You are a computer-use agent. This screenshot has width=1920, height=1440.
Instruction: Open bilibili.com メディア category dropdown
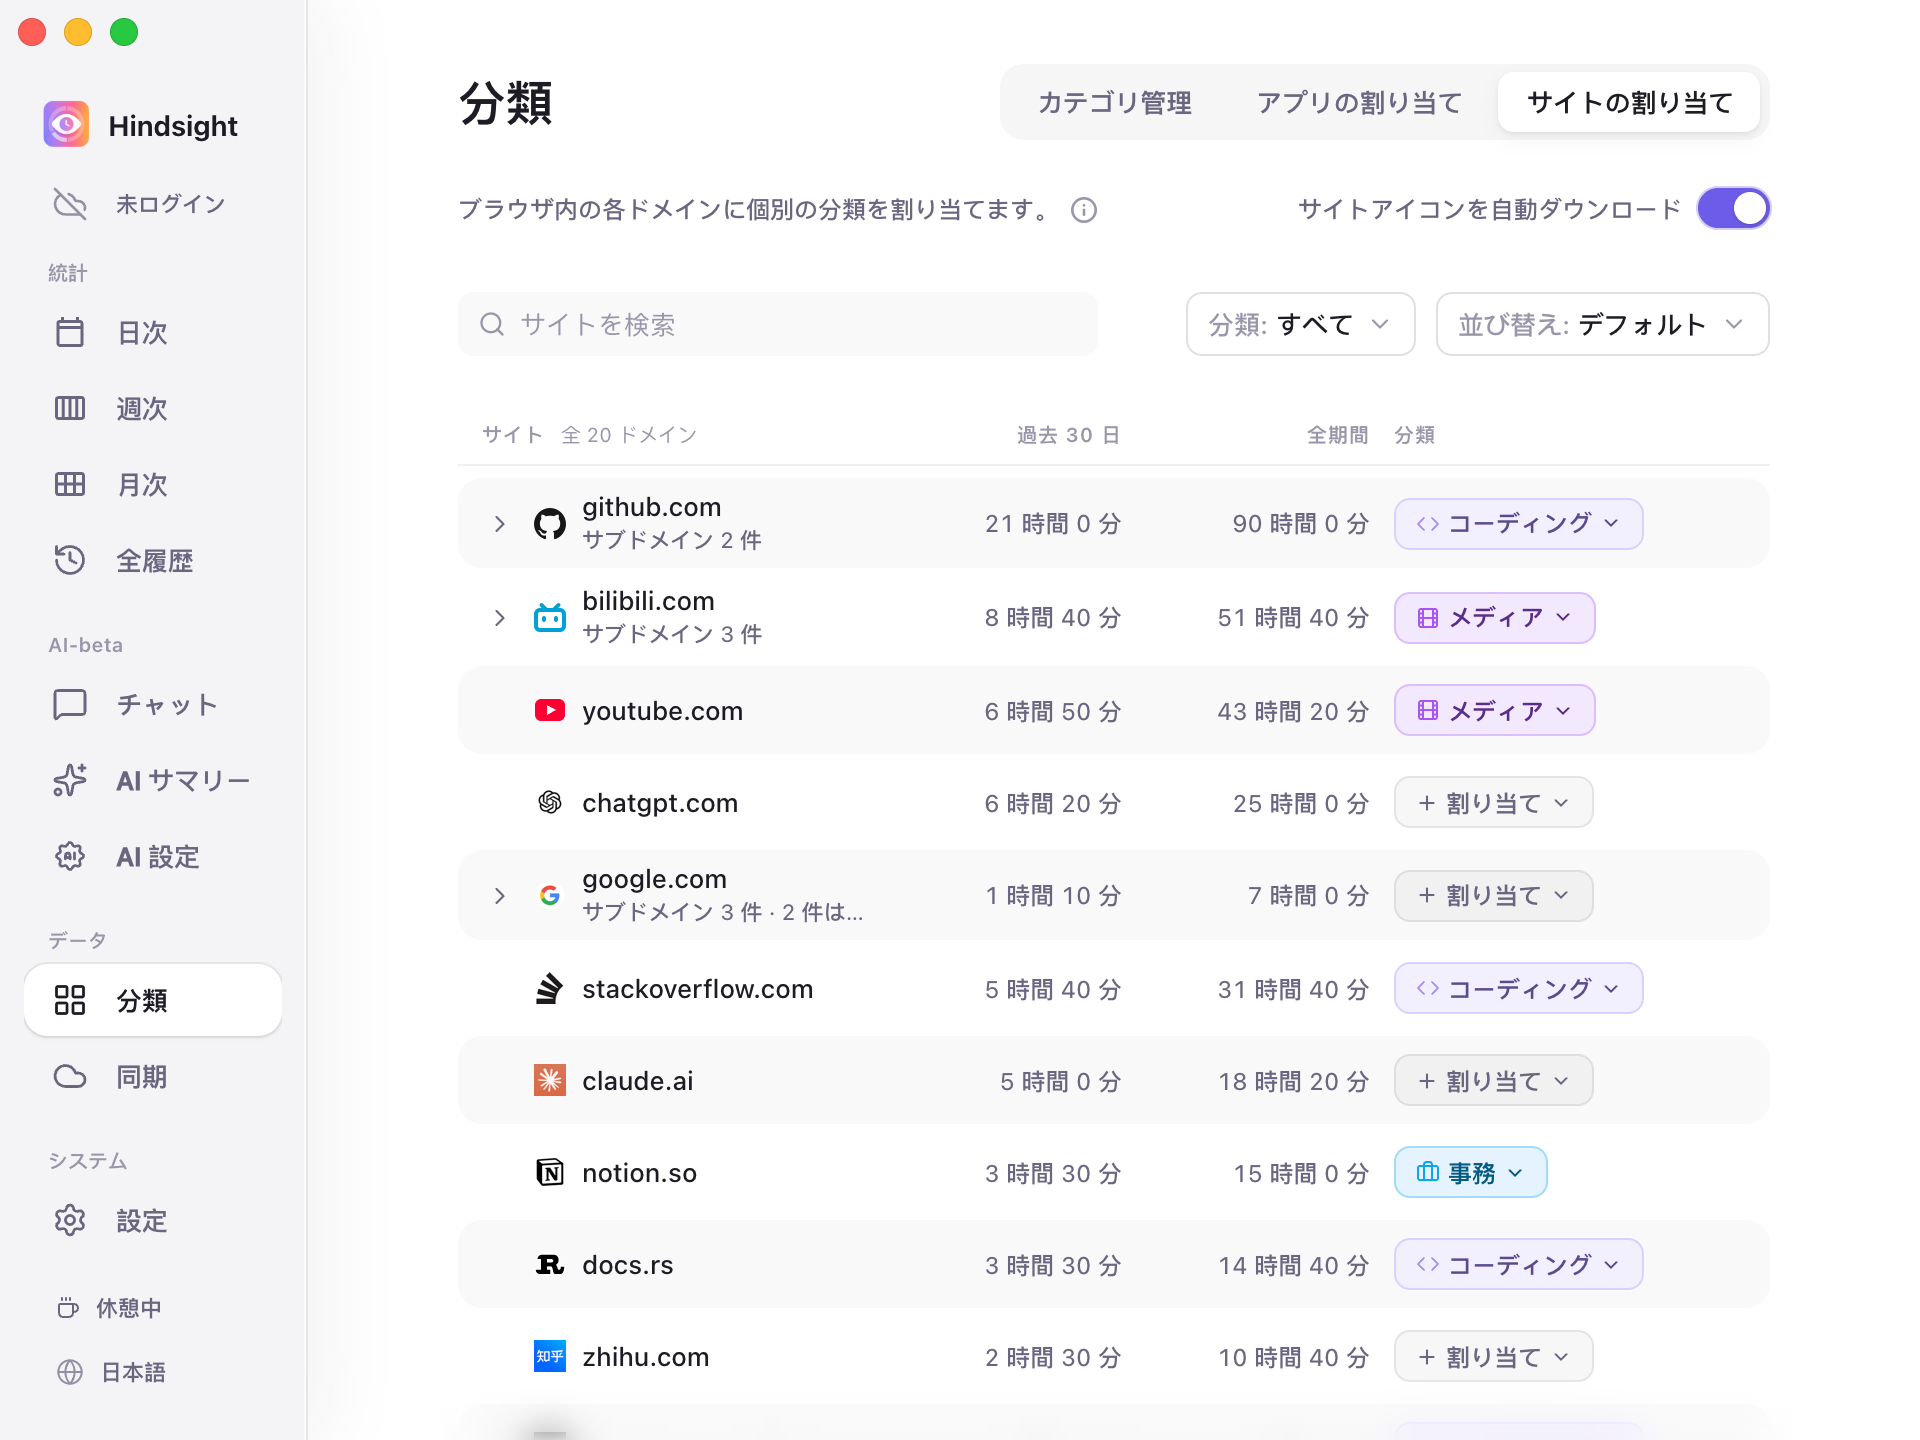click(x=1494, y=617)
